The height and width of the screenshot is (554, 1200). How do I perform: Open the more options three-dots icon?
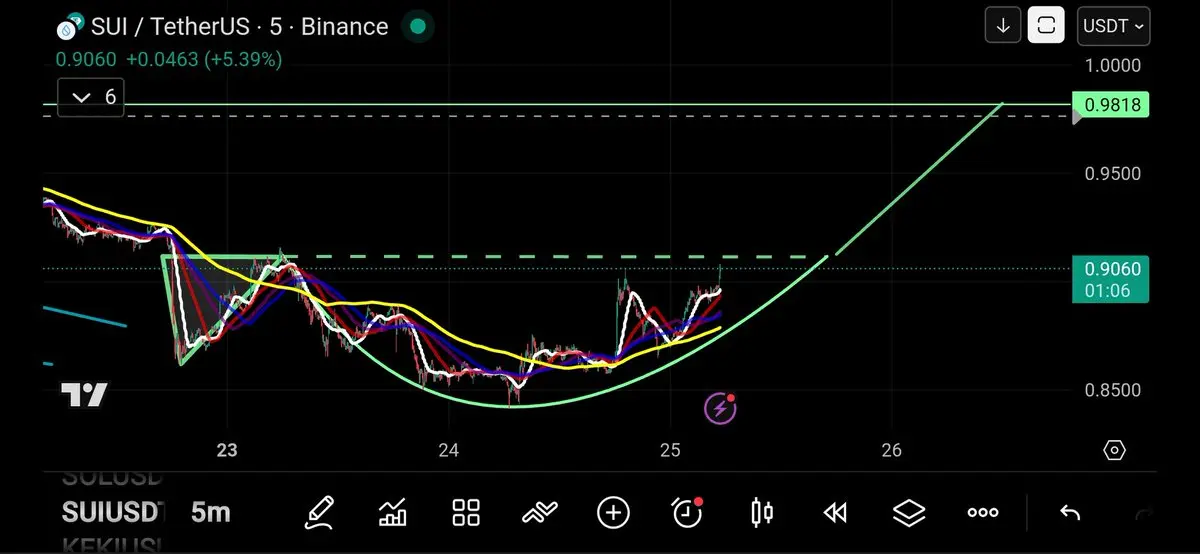pos(983,513)
